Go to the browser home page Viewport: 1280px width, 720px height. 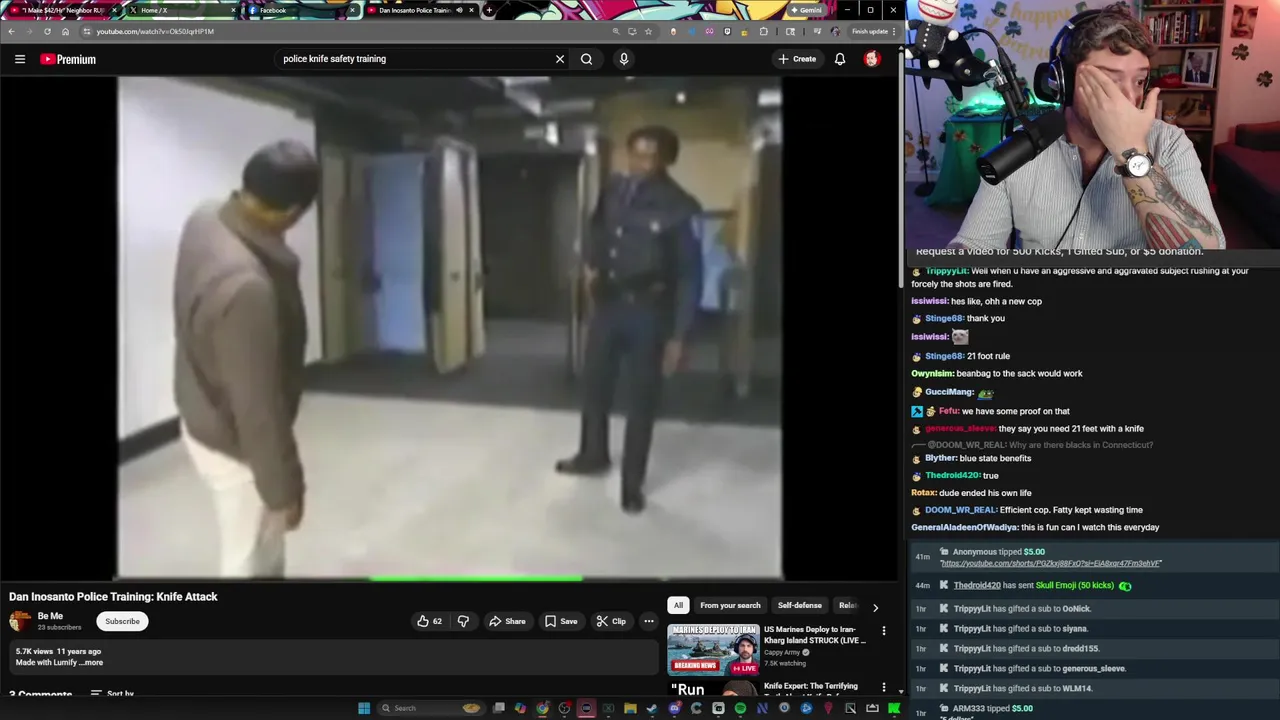pyautogui.click(x=66, y=31)
